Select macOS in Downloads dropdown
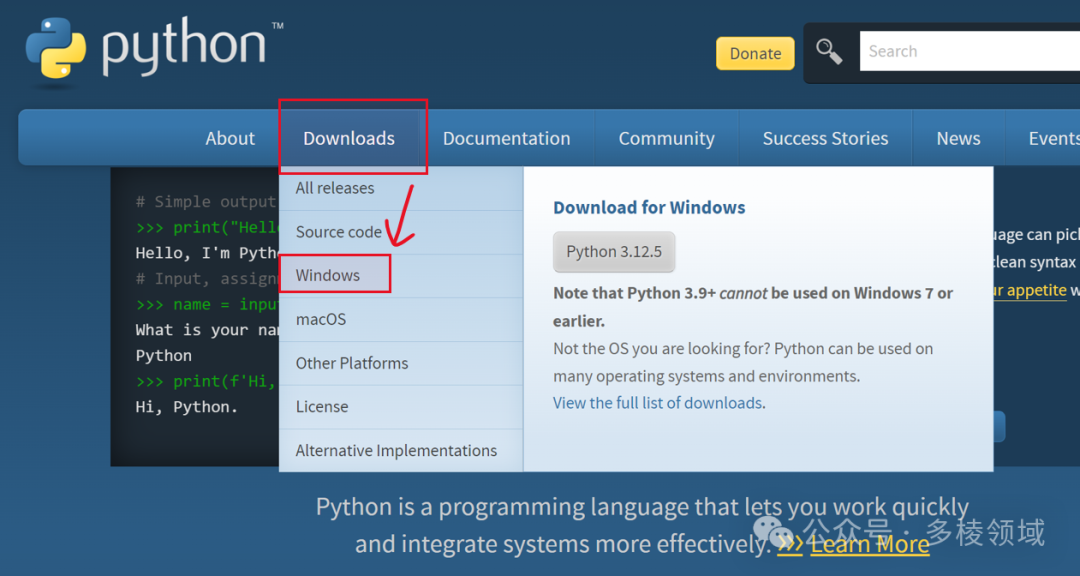This screenshot has width=1080, height=576. (401, 320)
